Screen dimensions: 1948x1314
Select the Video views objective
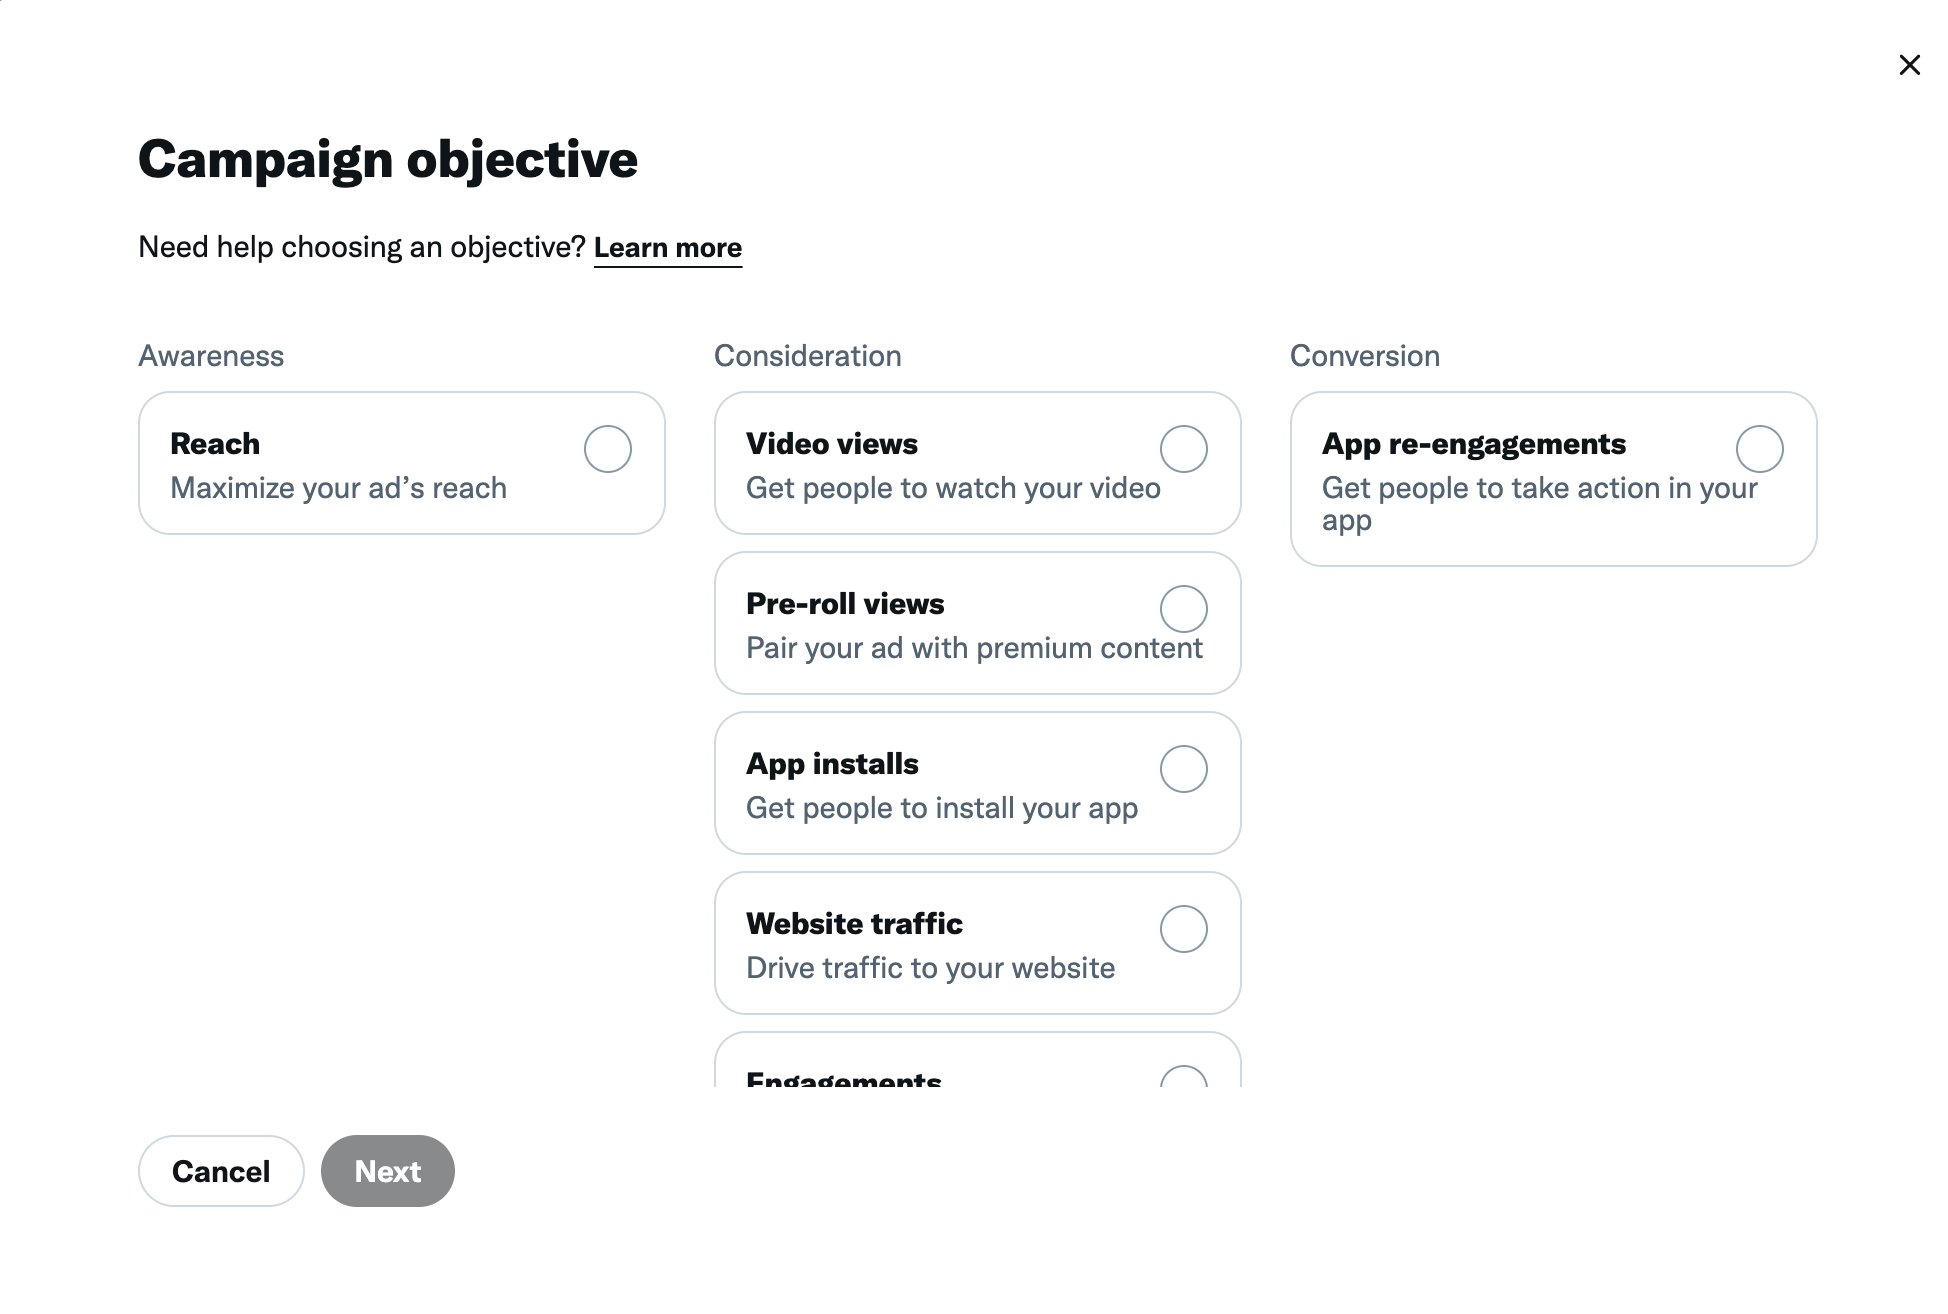click(1184, 449)
